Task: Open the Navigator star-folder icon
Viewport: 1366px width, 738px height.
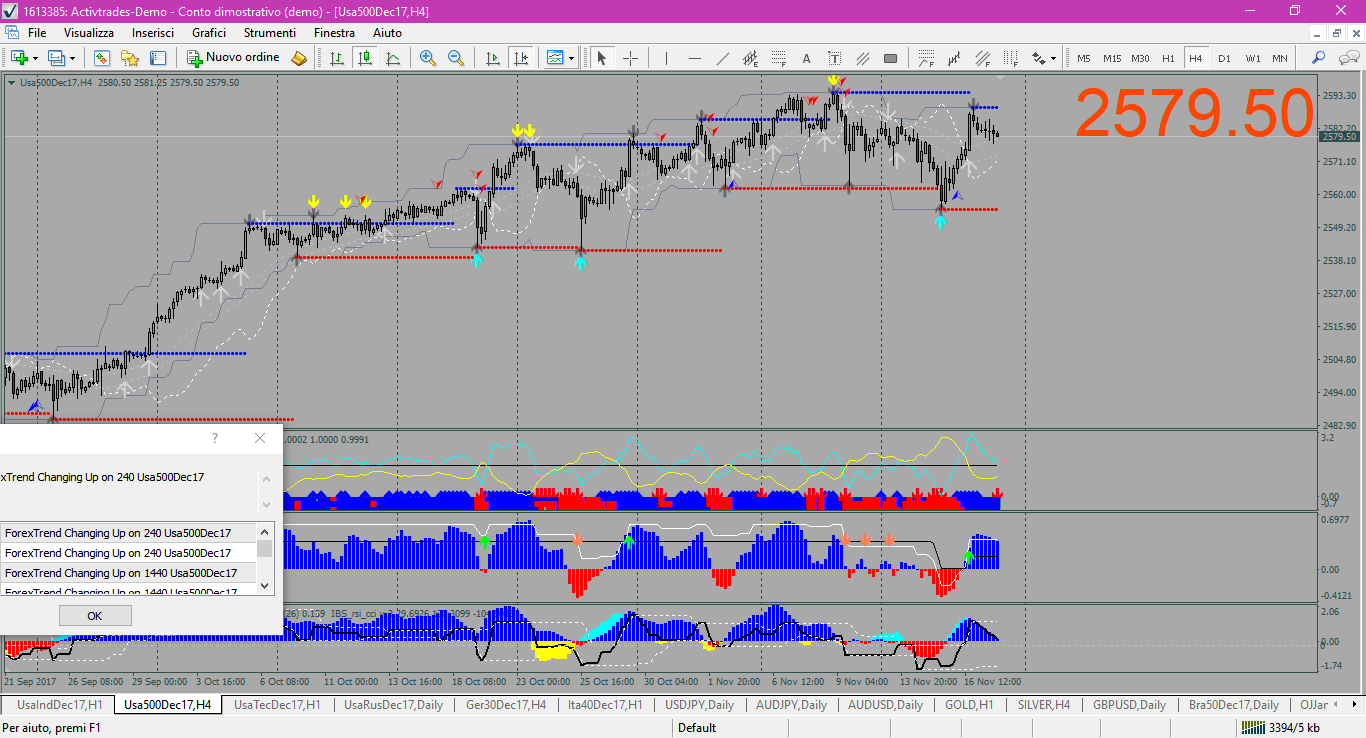Action: [x=130, y=58]
